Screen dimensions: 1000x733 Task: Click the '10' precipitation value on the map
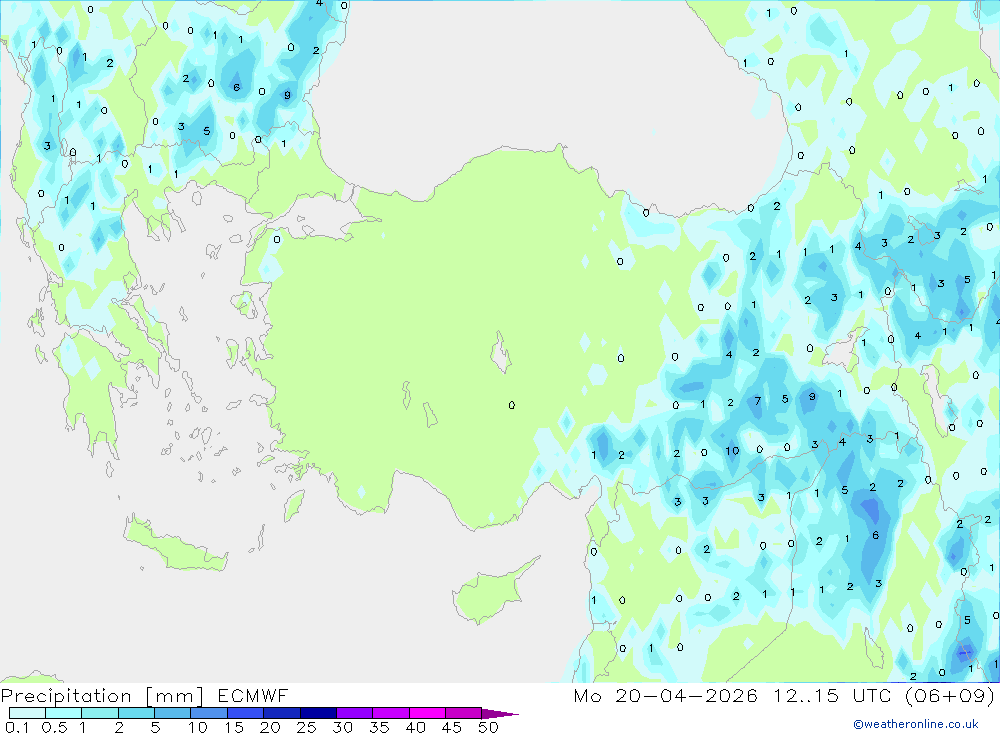point(732,451)
